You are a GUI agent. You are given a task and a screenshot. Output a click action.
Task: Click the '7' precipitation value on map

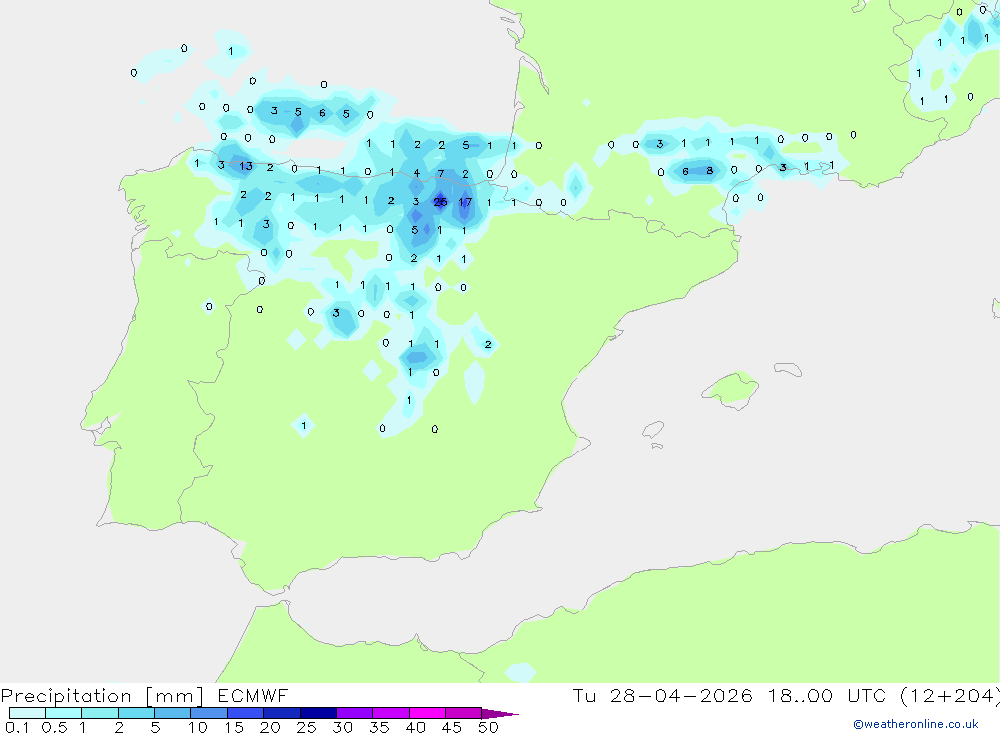441,174
